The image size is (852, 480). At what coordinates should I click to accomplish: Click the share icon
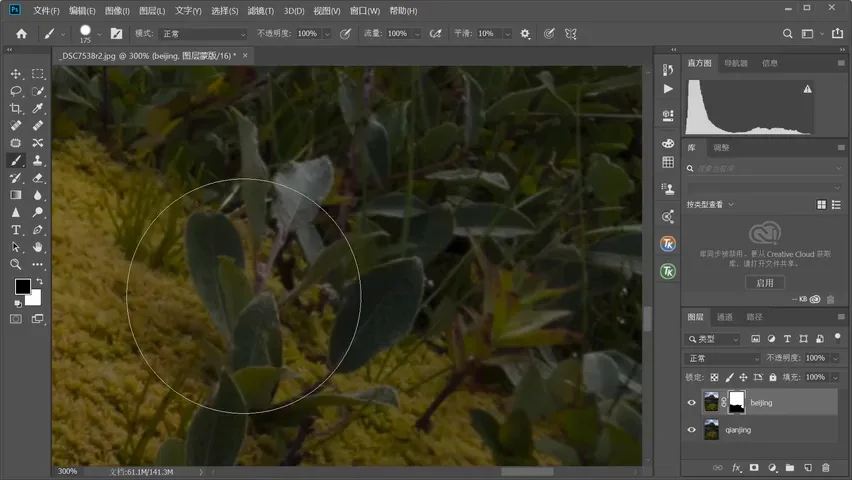(837, 33)
